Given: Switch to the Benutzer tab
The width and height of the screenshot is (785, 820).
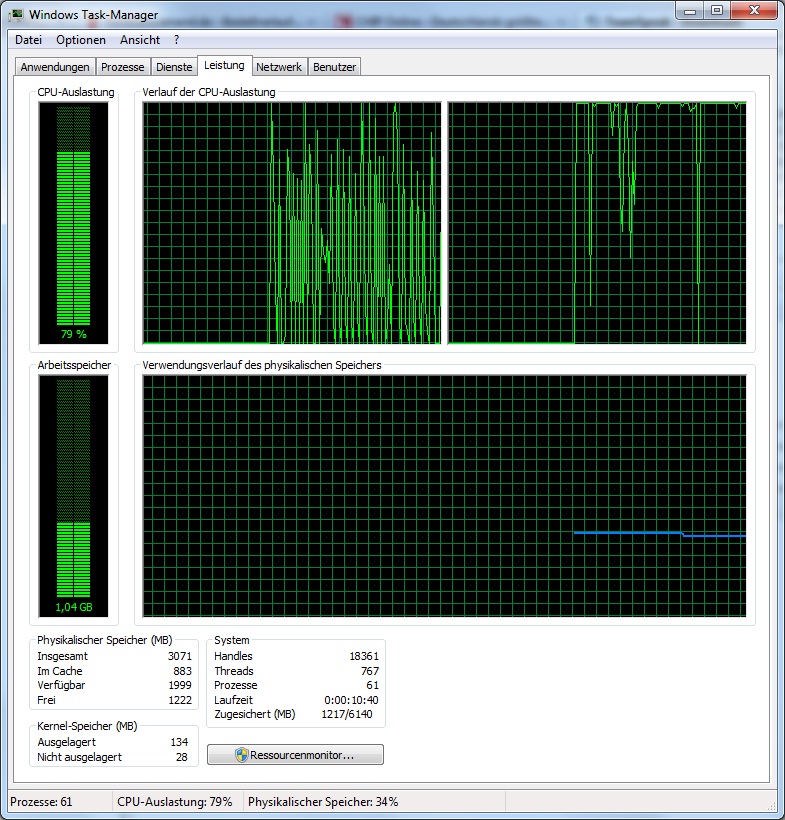Looking at the screenshot, I should click(x=334, y=67).
